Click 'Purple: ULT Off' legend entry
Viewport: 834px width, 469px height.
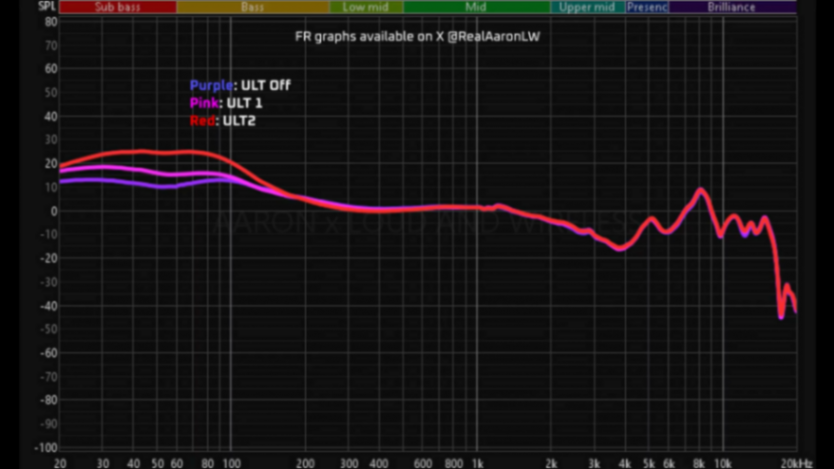240,85
